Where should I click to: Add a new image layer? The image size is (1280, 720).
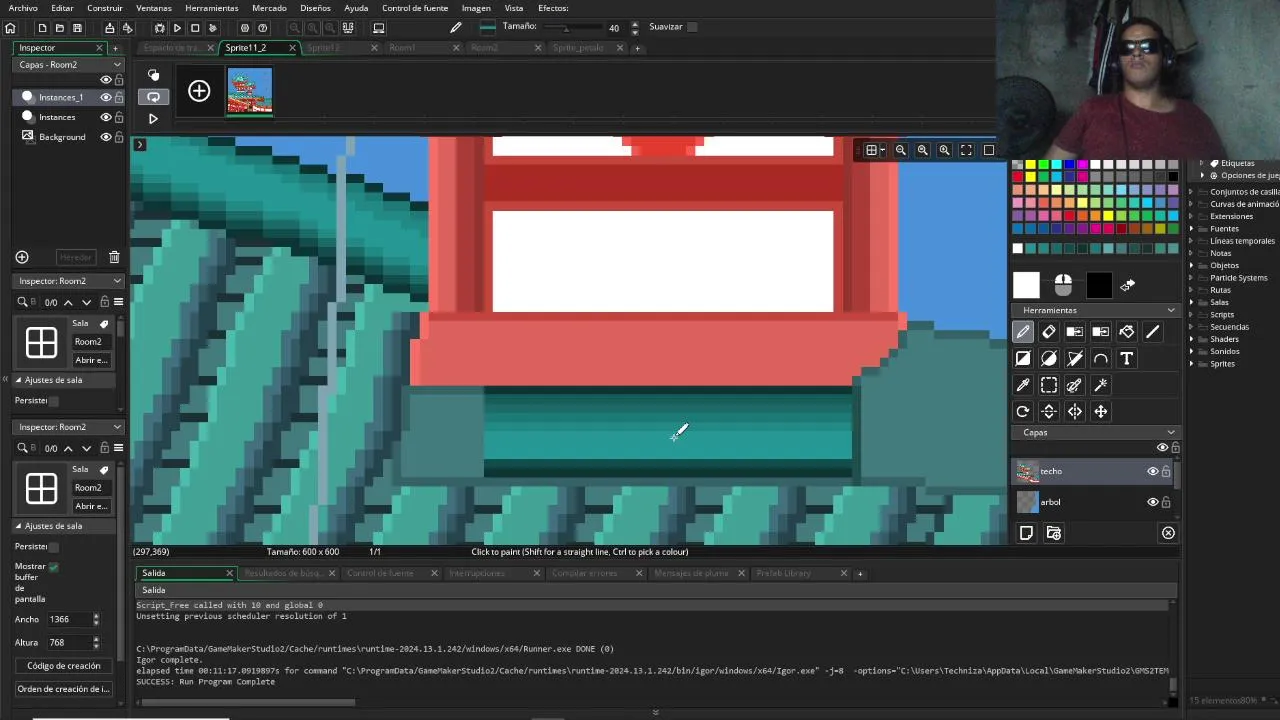[1026, 533]
